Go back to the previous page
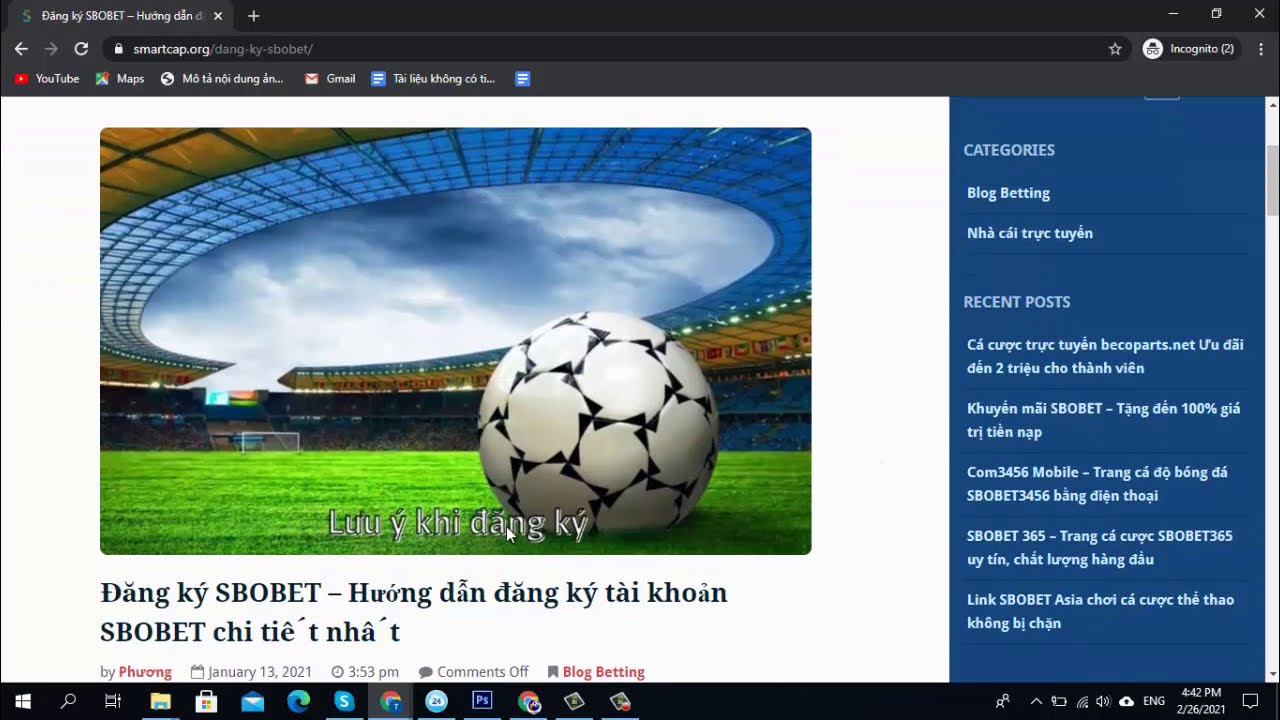This screenshot has width=1280, height=720. pyautogui.click(x=21, y=48)
